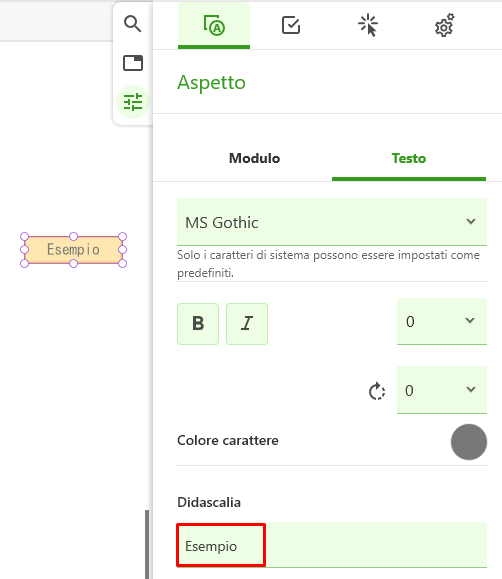The width and height of the screenshot is (502, 579).
Task: Click the rotation icon
Action: coord(377,391)
